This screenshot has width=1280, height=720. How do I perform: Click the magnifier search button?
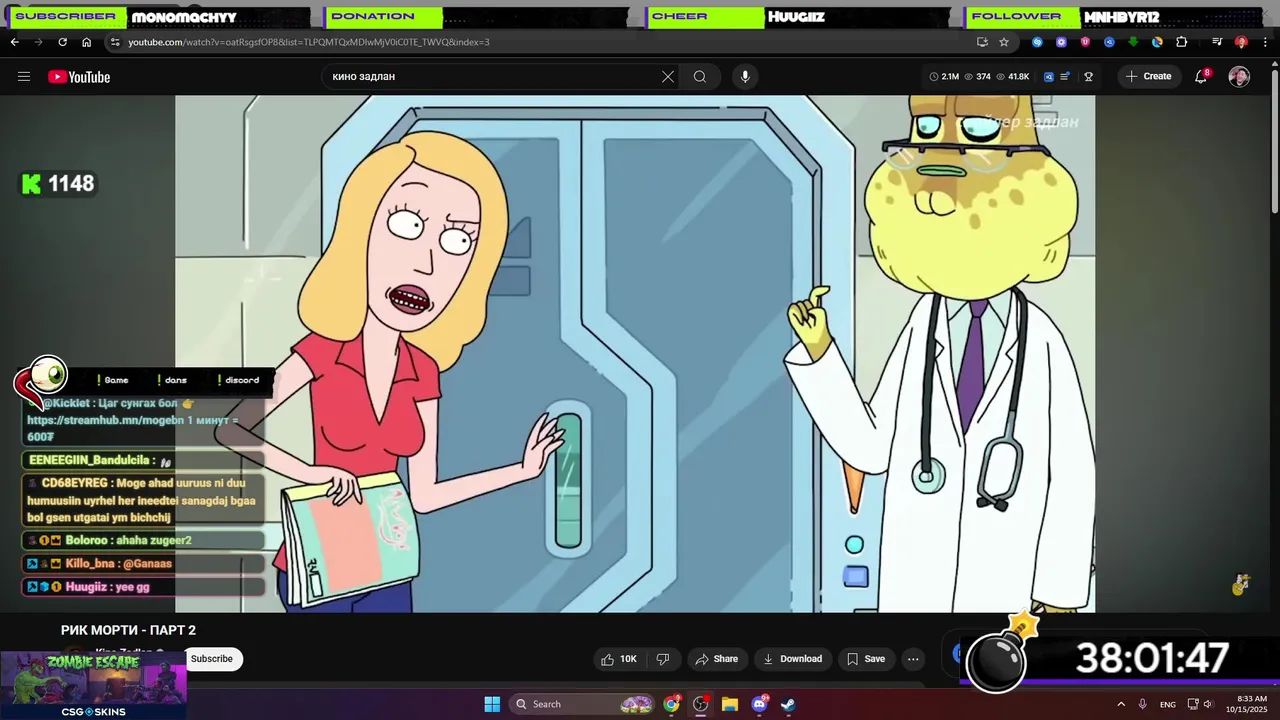(x=700, y=76)
